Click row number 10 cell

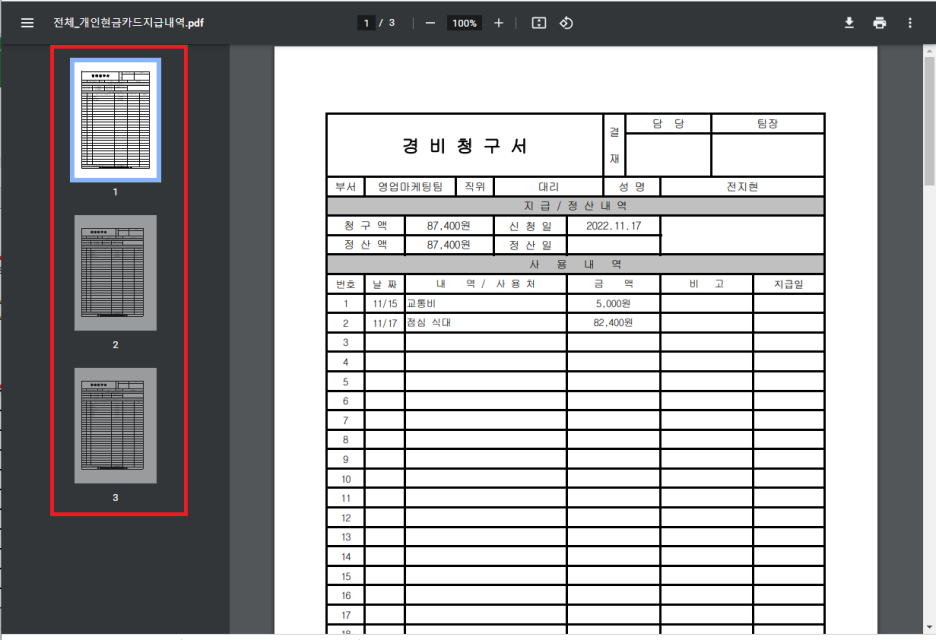click(x=346, y=479)
